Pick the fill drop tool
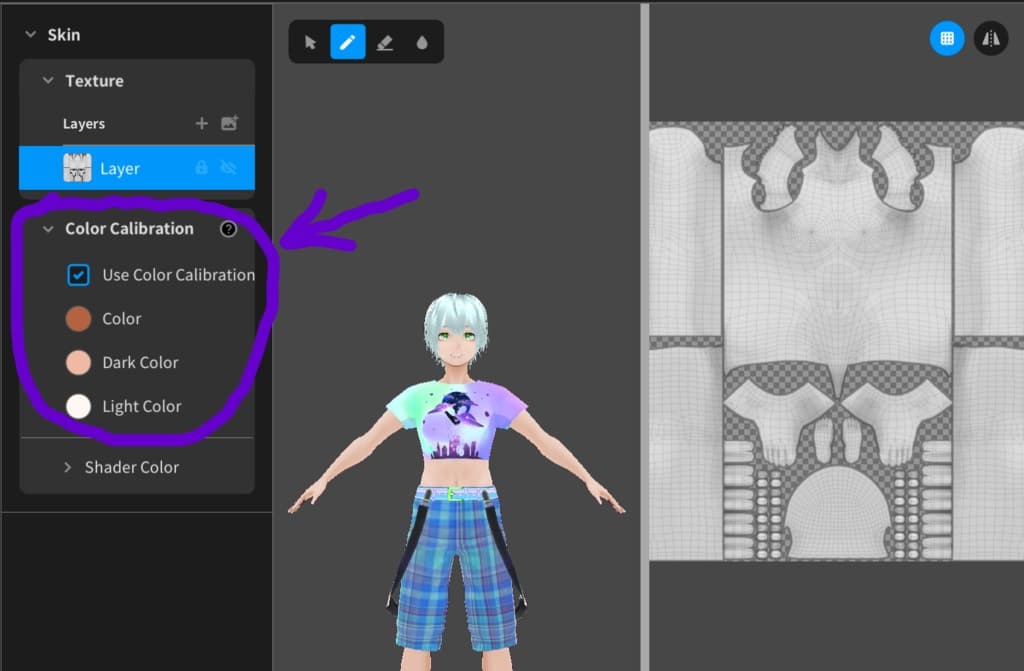This screenshot has width=1024, height=671. [x=422, y=43]
